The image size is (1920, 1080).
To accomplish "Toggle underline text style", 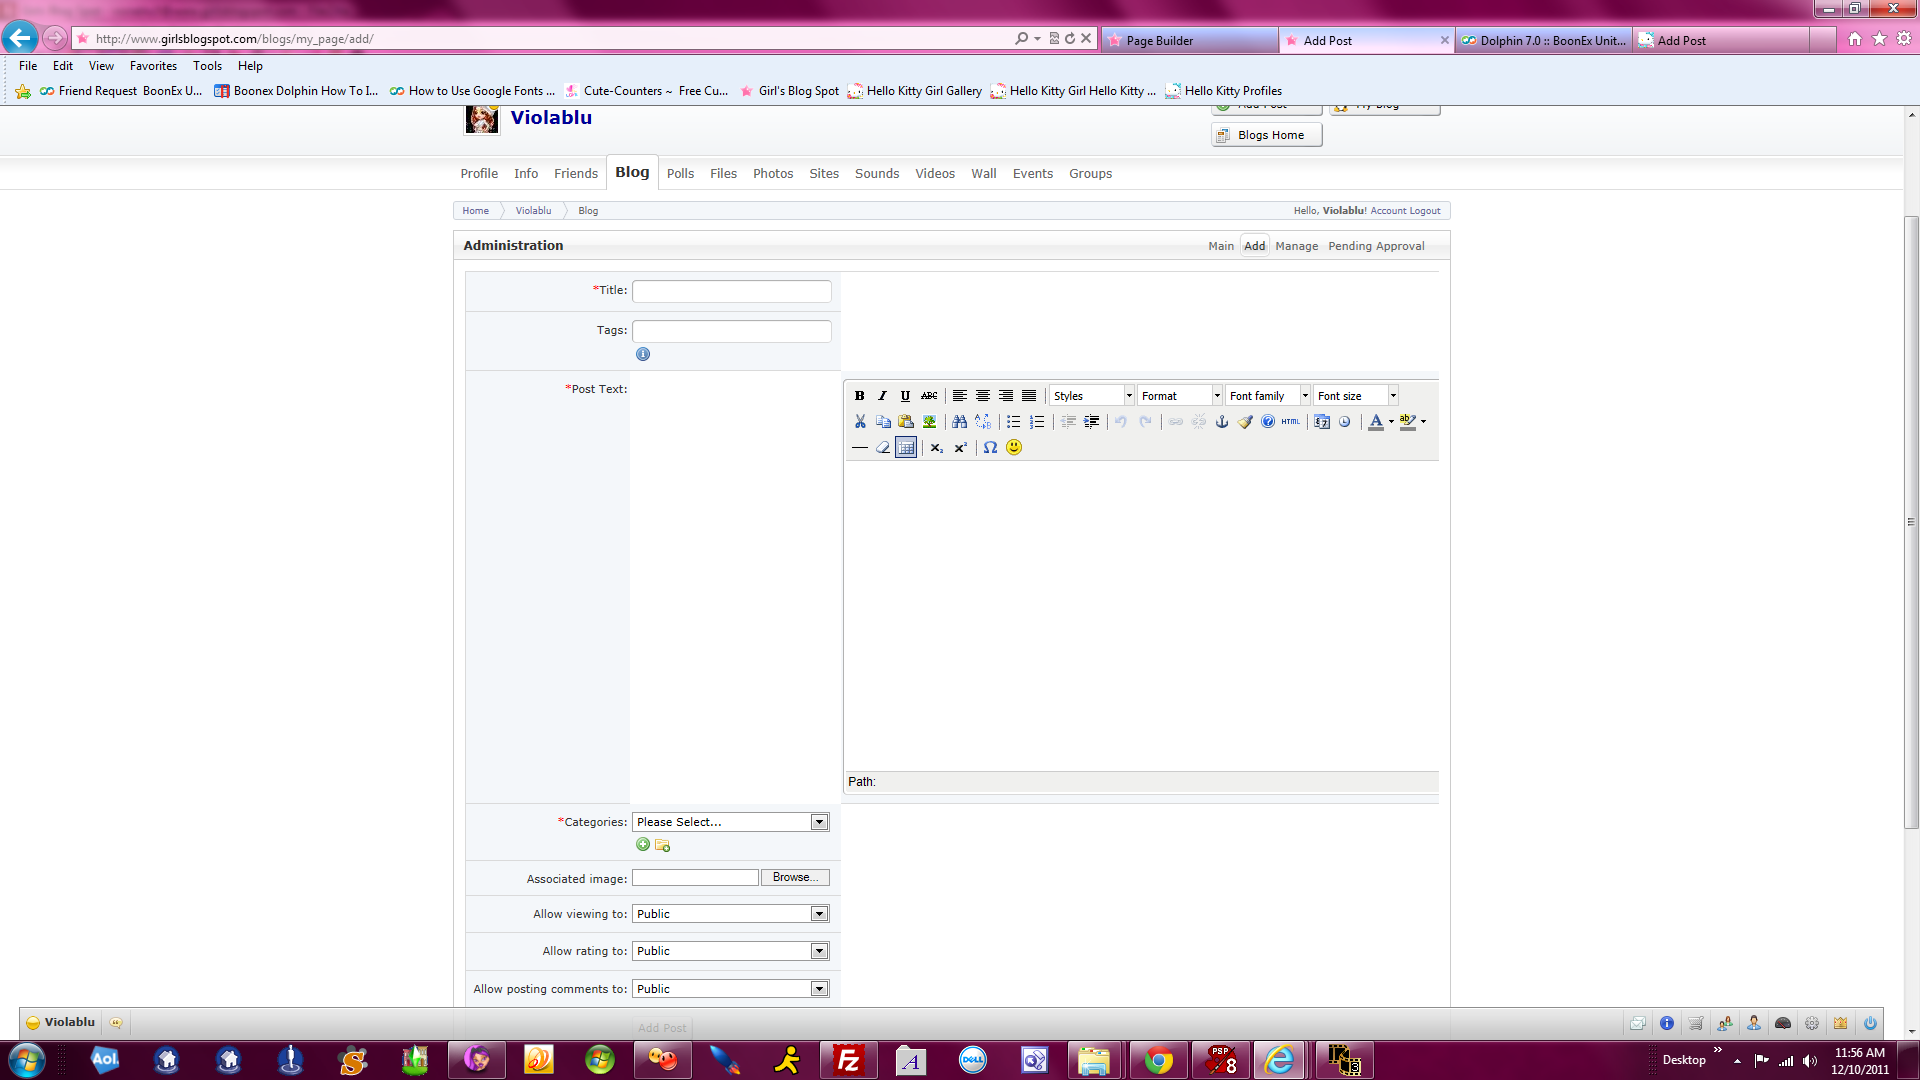I will pos(905,396).
